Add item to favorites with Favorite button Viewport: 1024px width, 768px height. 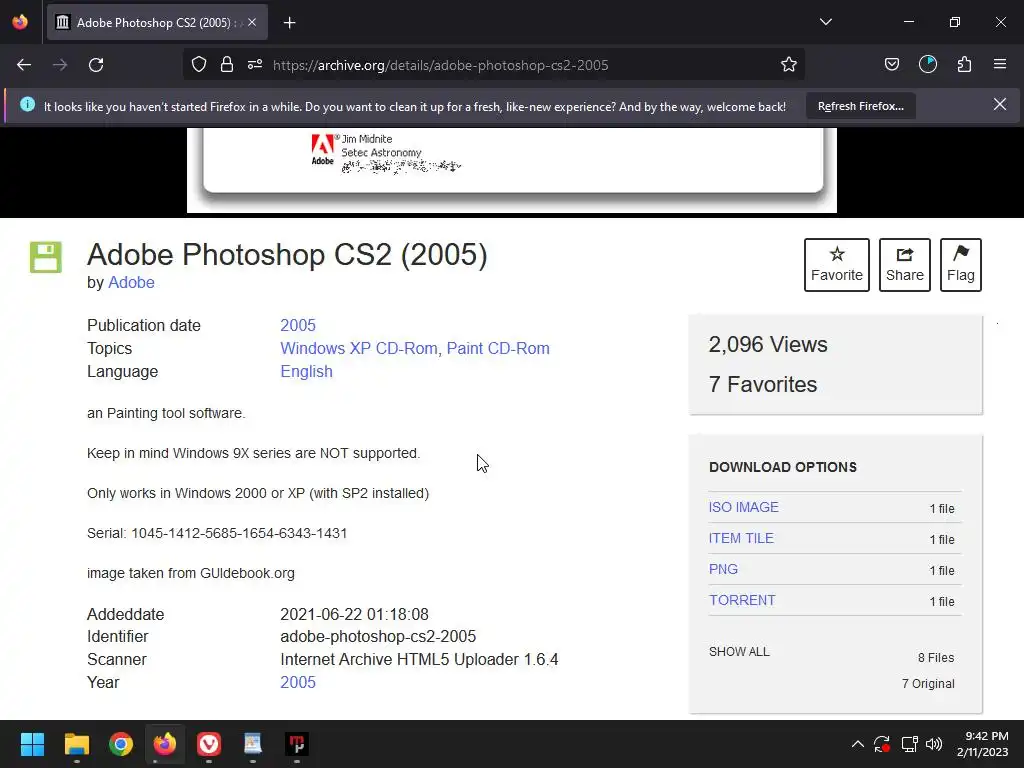pos(837,265)
